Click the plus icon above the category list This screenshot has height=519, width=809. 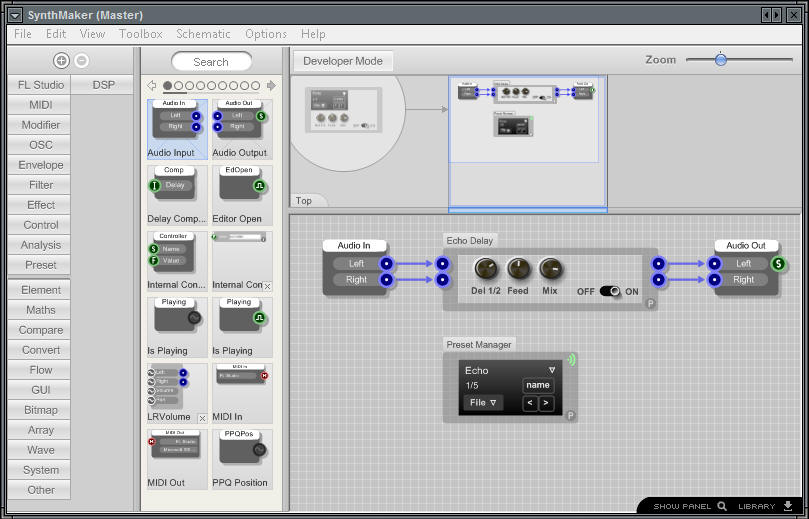pos(61,61)
